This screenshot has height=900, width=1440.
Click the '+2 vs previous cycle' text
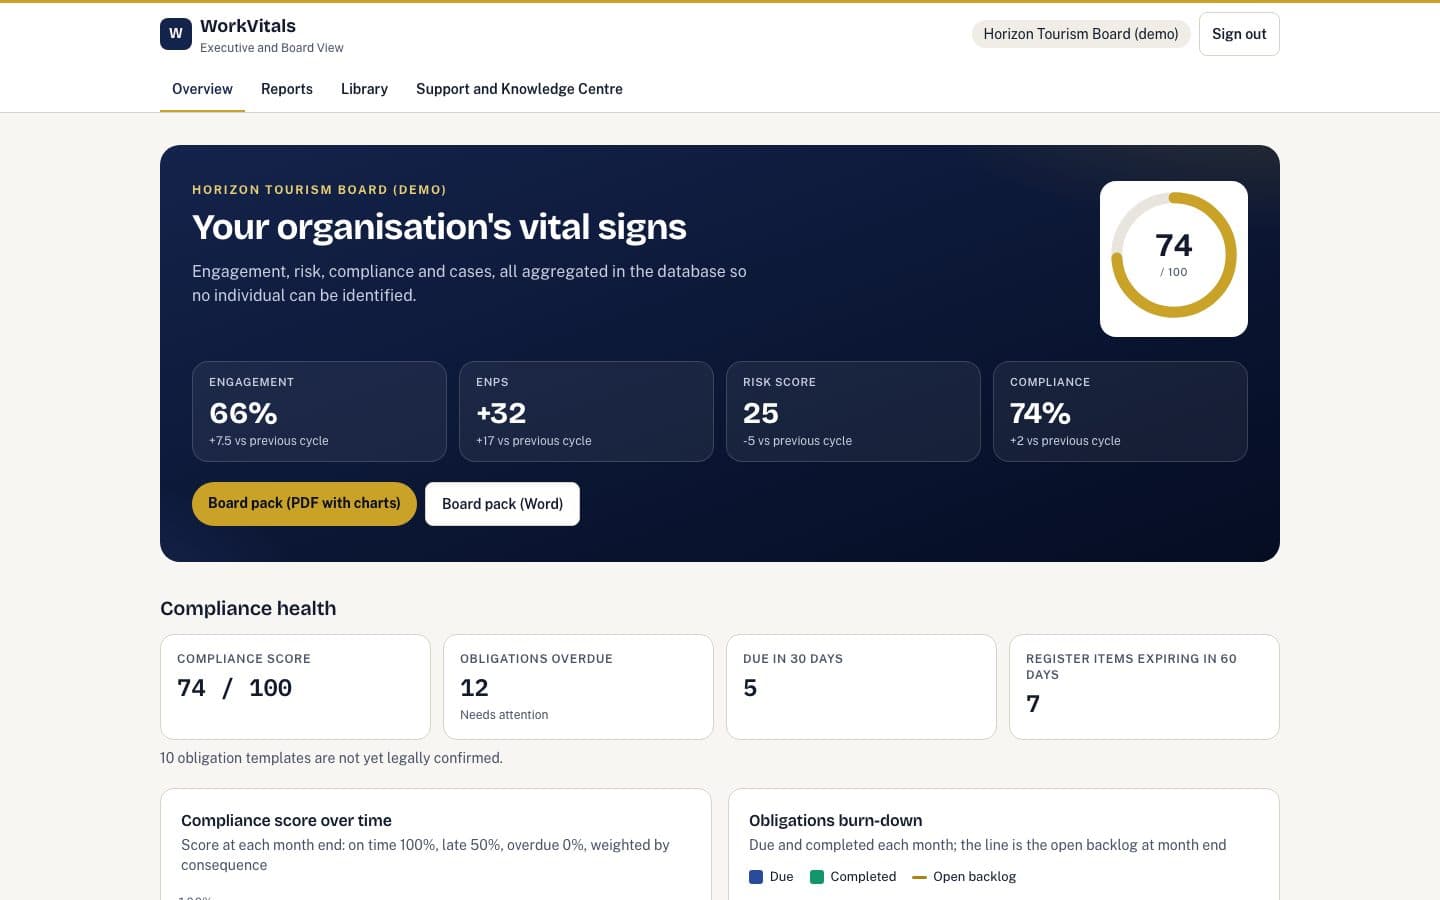click(x=1065, y=441)
